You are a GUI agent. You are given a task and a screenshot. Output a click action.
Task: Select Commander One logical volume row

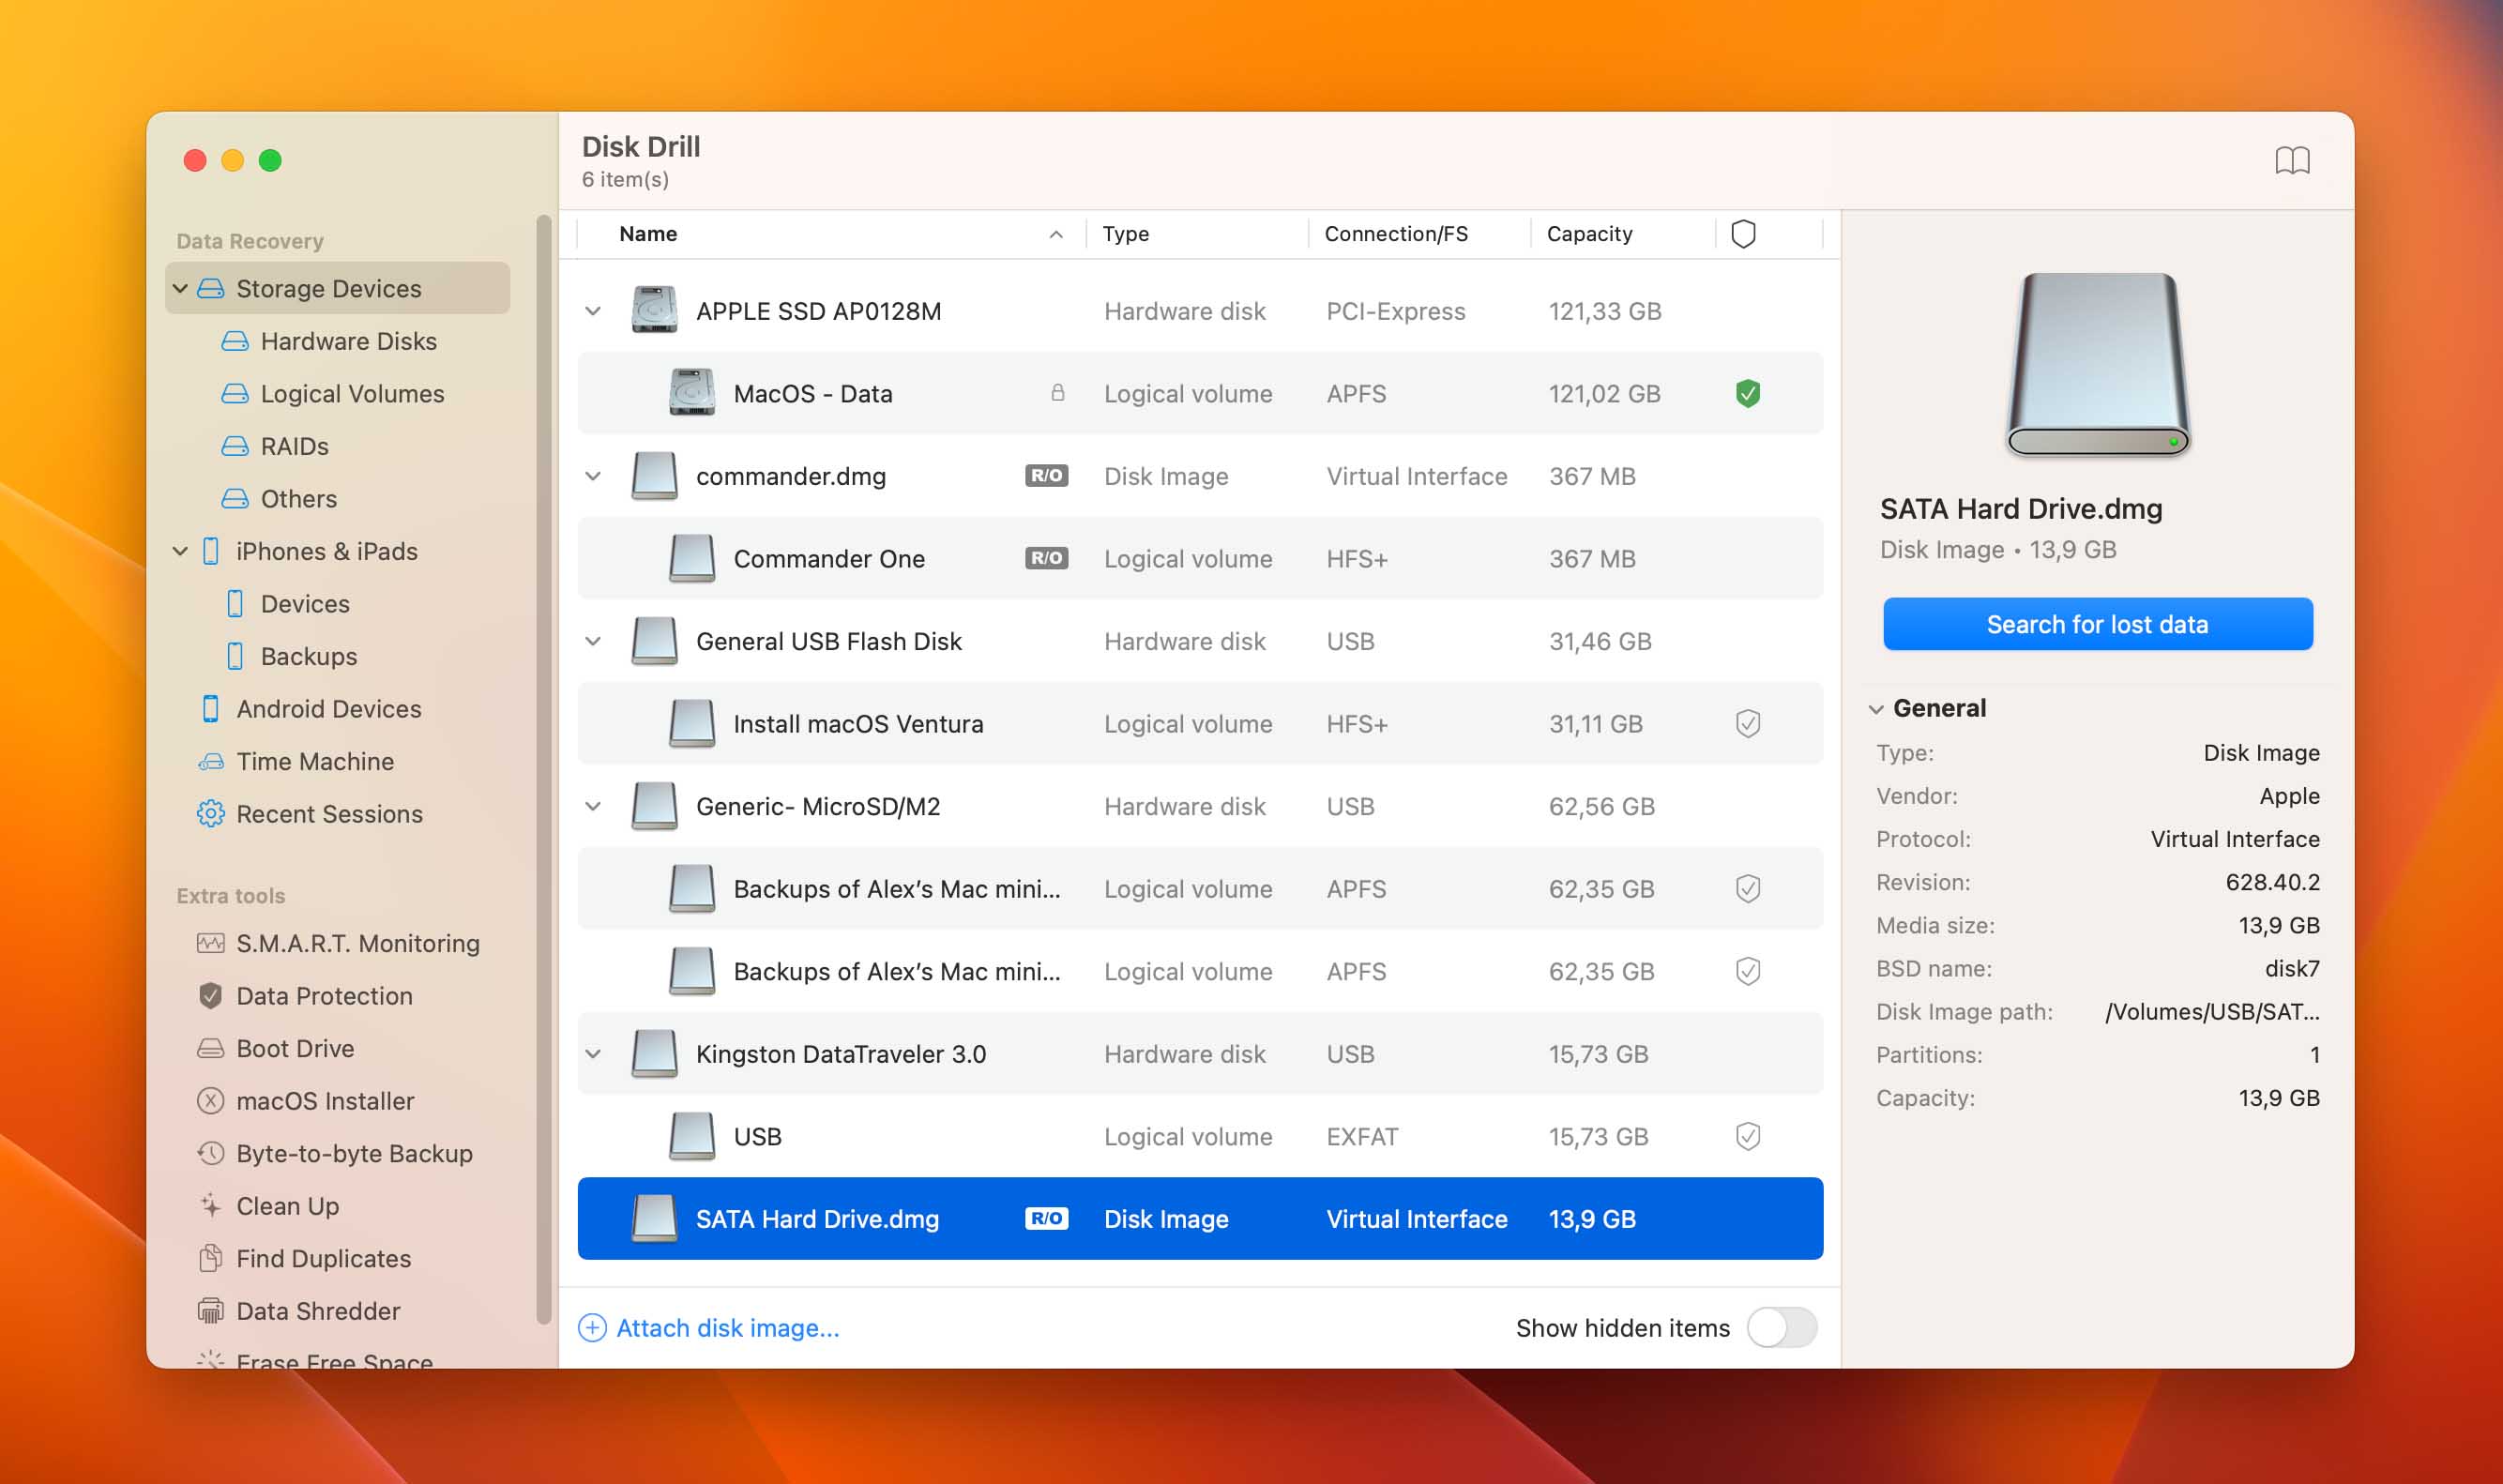point(1200,558)
